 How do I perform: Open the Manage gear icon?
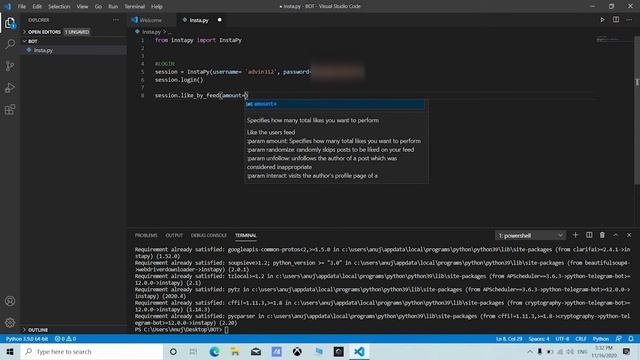tap(10, 322)
